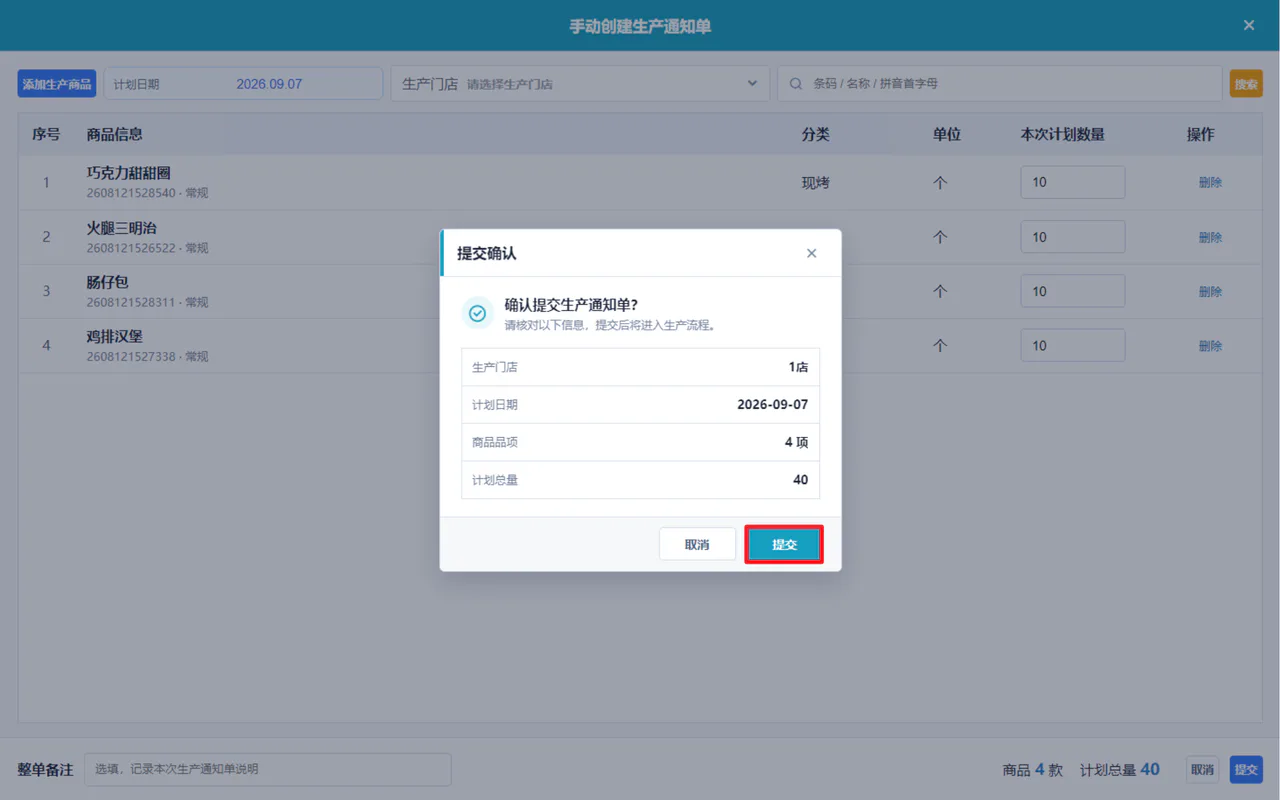Click 提交 in the confirmation dialog
1280x800 pixels.
click(784, 545)
